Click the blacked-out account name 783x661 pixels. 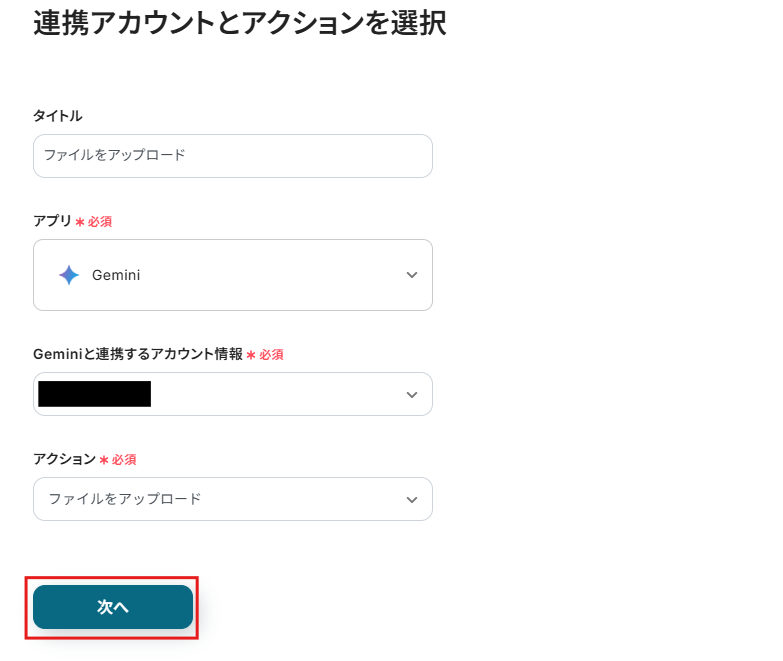(94, 394)
